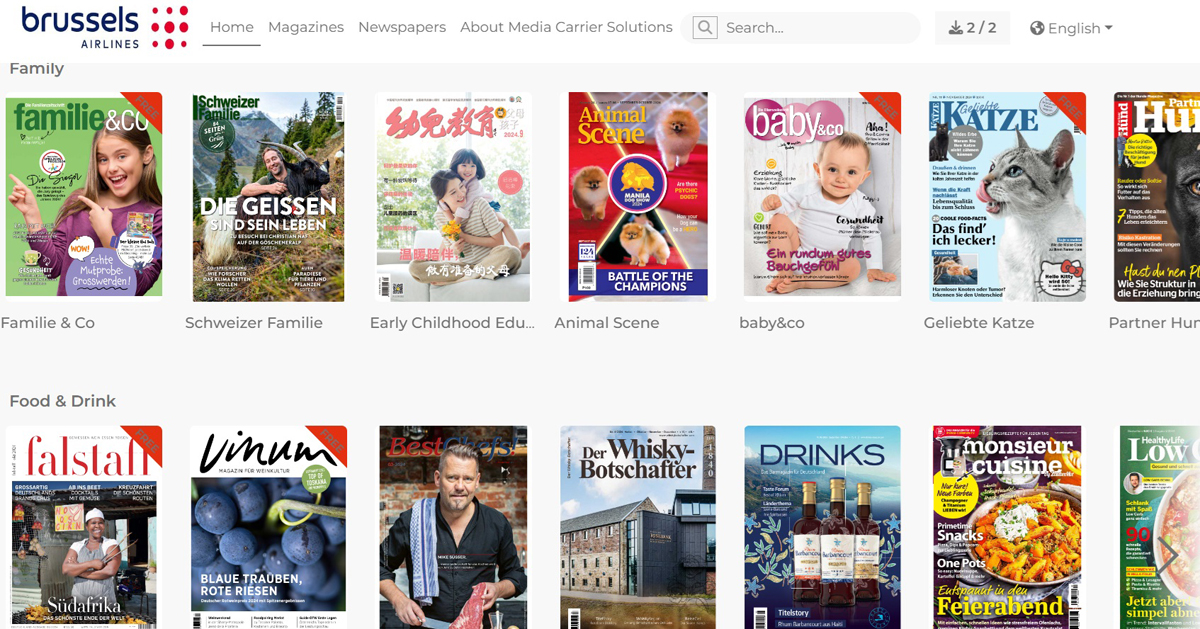Select the Schweizer Familie cover
Viewport: 1200px width, 629px height.
pyautogui.click(x=268, y=197)
